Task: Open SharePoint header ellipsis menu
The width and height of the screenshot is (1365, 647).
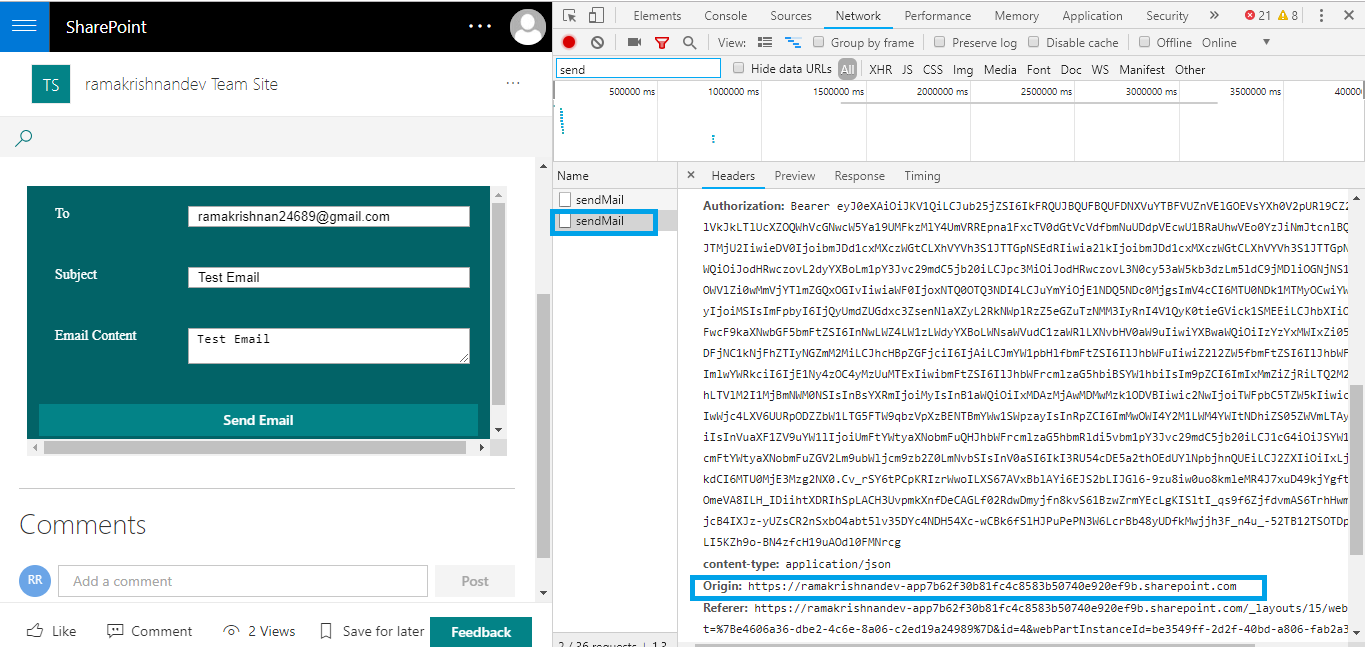Action: [x=480, y=26]
